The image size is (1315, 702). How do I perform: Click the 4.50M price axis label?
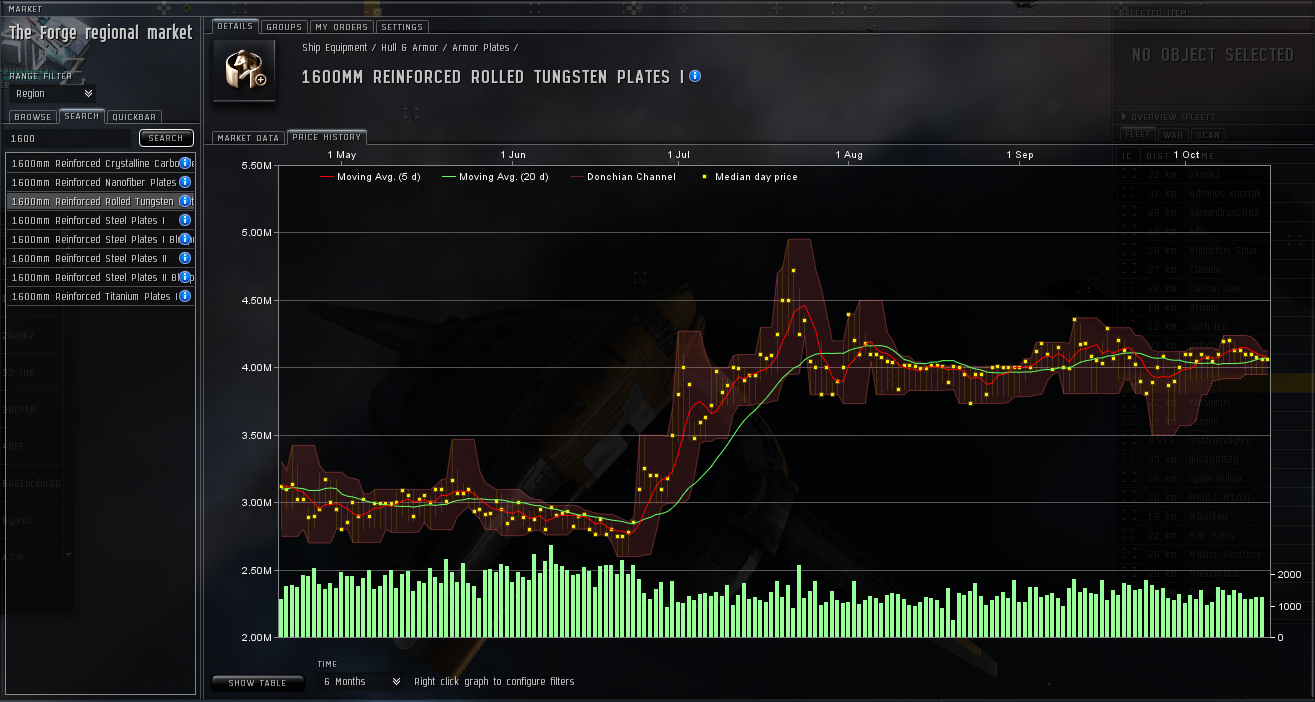coord(256,300)
